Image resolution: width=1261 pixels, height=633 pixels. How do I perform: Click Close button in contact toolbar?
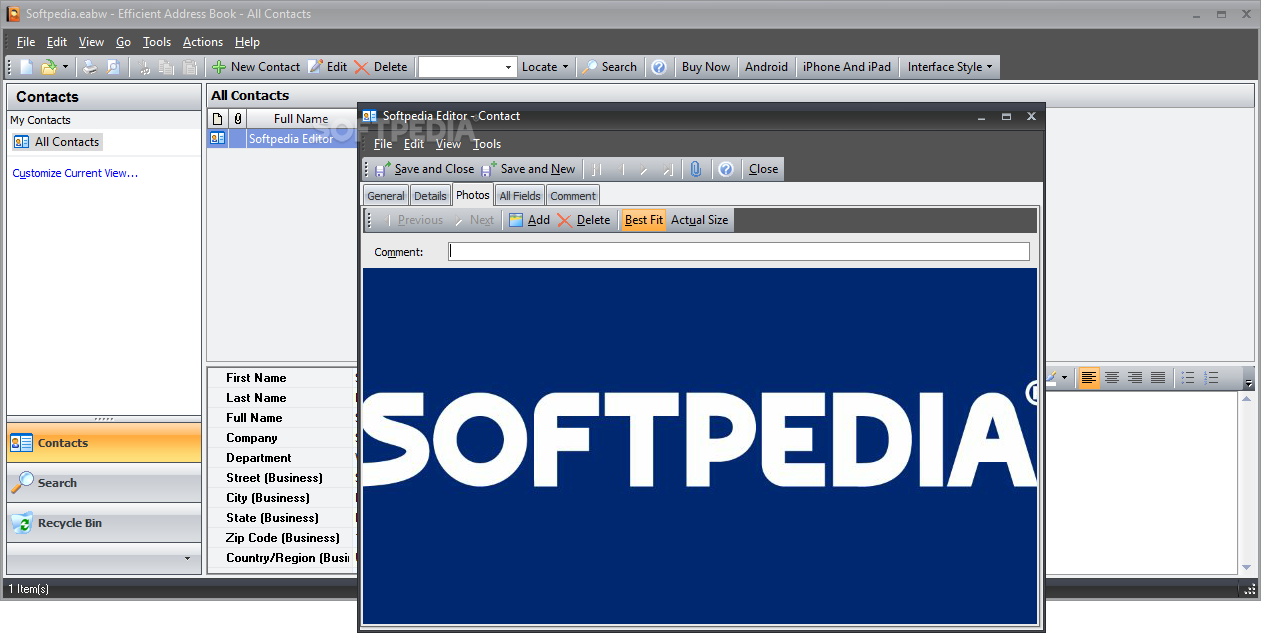[x=763, y=169]
